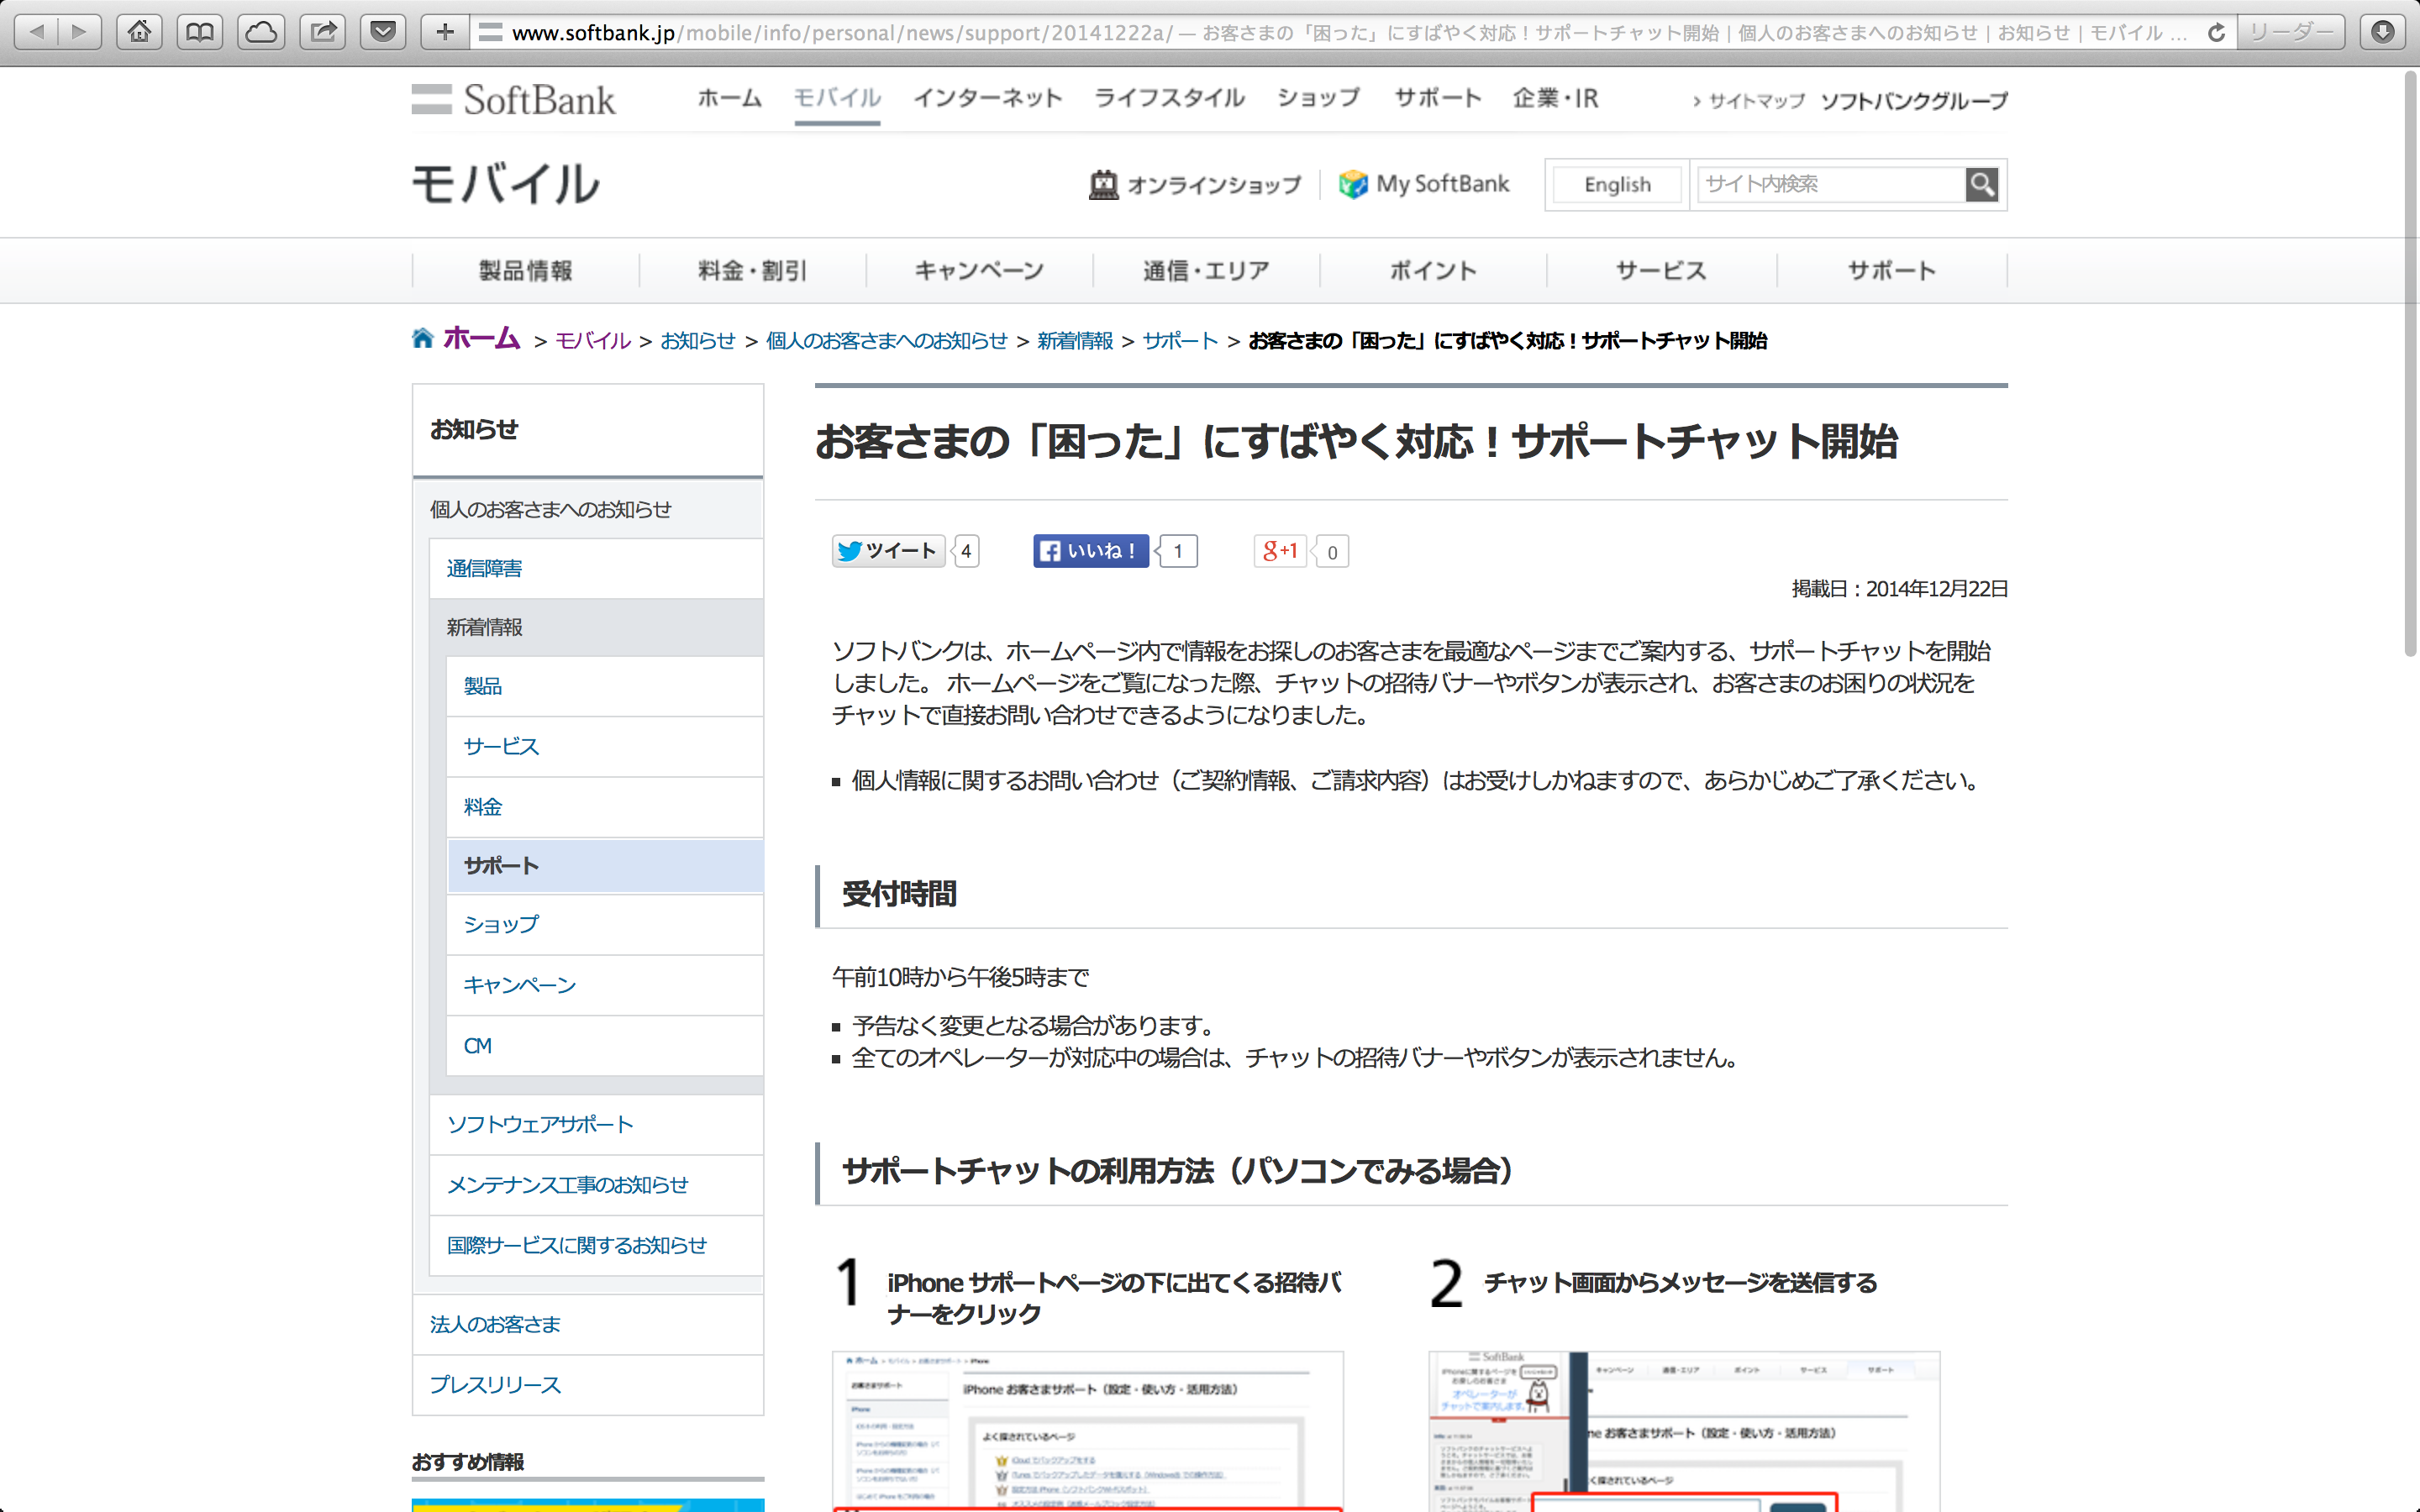Select 新着情報 in the sidebar
The image size is (2420, 1512).
pyautogui.click(x=596, y=627)
